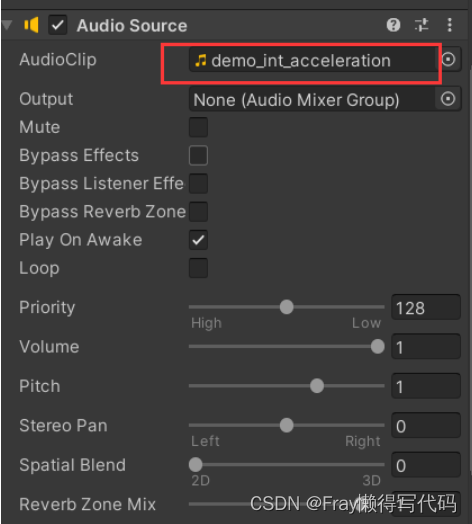Open the Audio Source three-dot options menu
Viewport: 472px width, 524px height.
click(450, 25)
